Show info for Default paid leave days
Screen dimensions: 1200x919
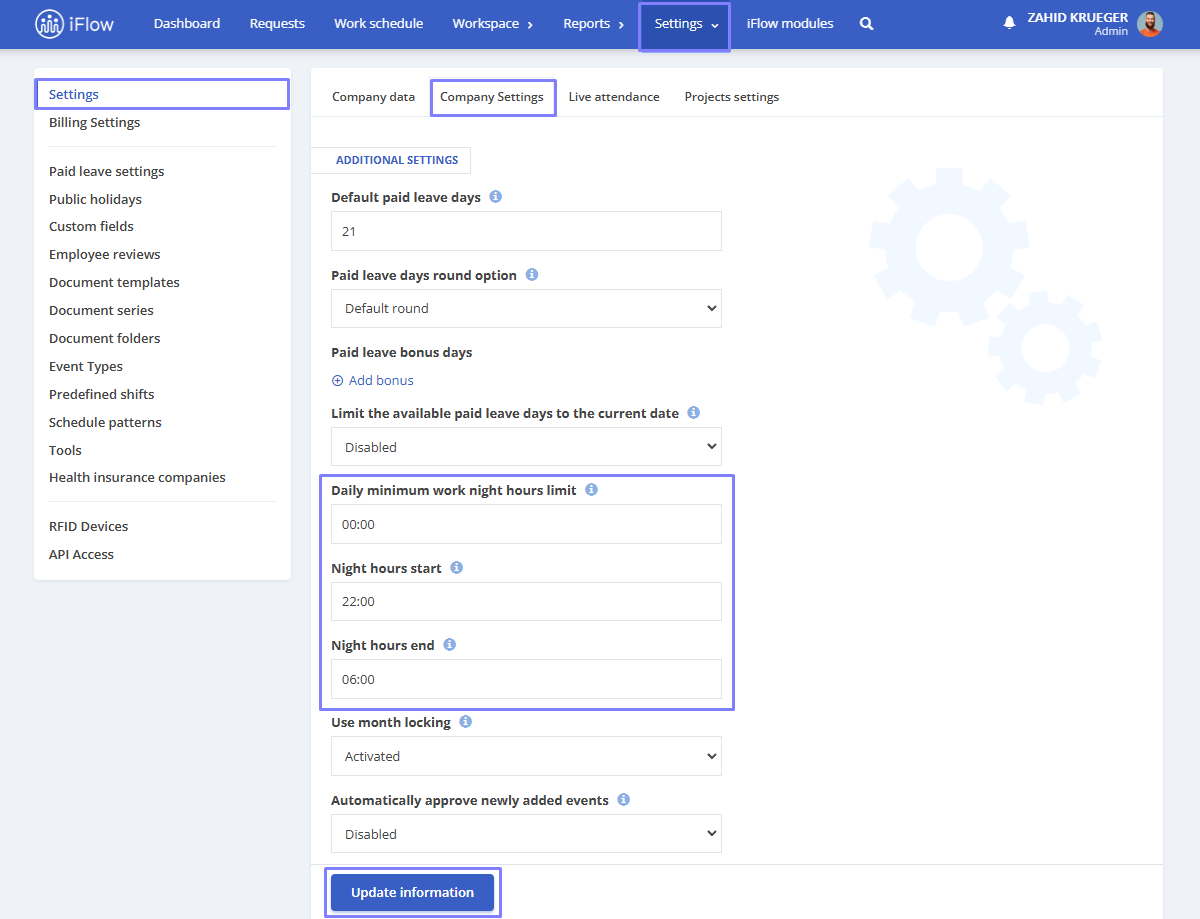pos(496,197)
